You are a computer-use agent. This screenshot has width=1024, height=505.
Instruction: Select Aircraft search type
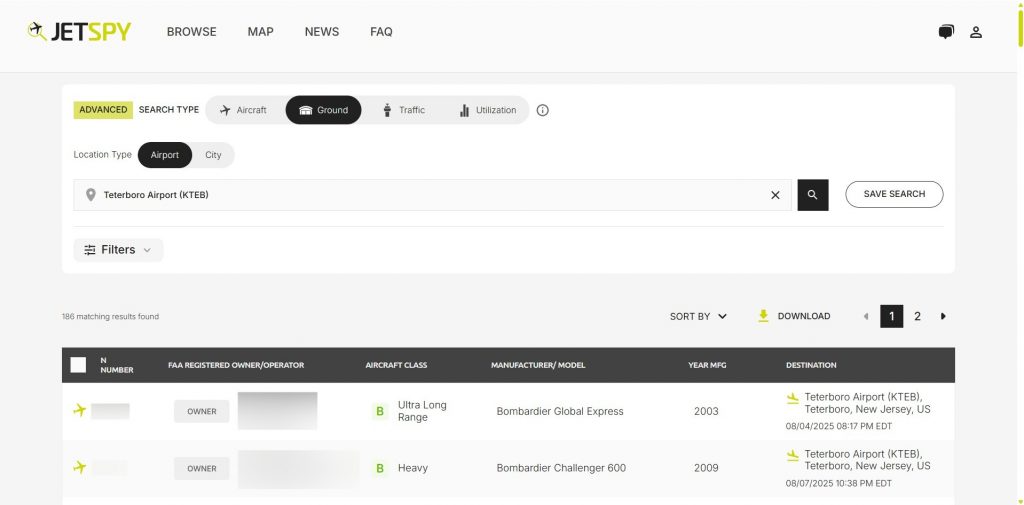(x=244, y=110)
